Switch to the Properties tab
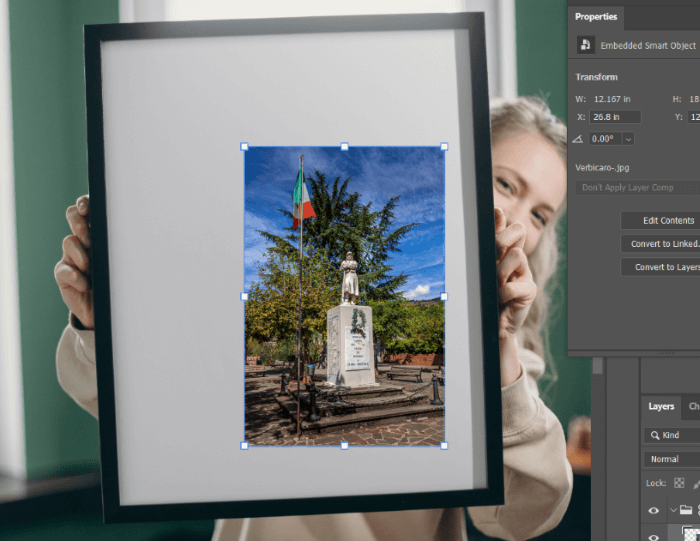The width and height of the screenshot is (700, 541). (596, 17)
